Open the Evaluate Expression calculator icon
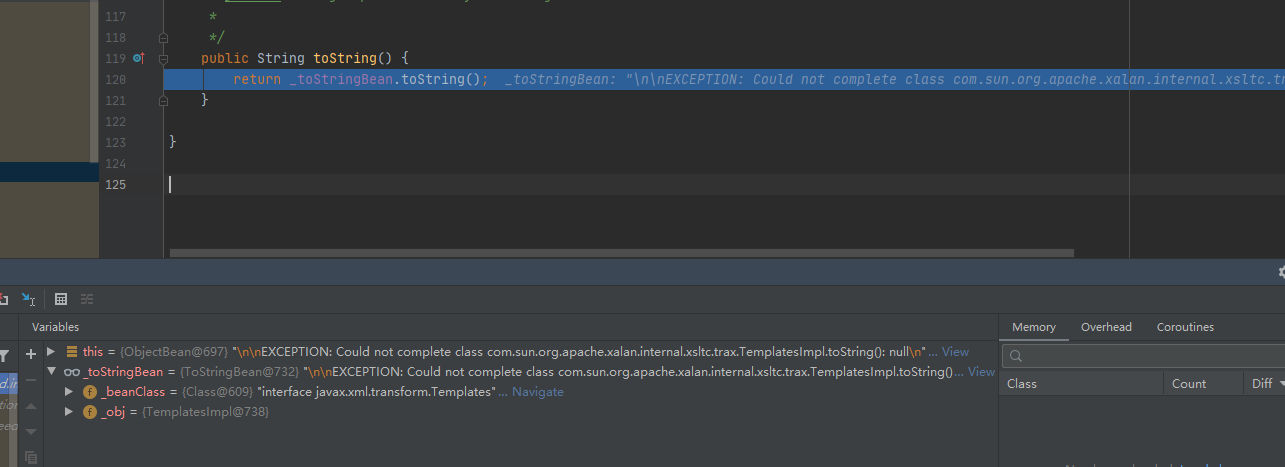The image size is (1285, 467). [x=61, y=299]
